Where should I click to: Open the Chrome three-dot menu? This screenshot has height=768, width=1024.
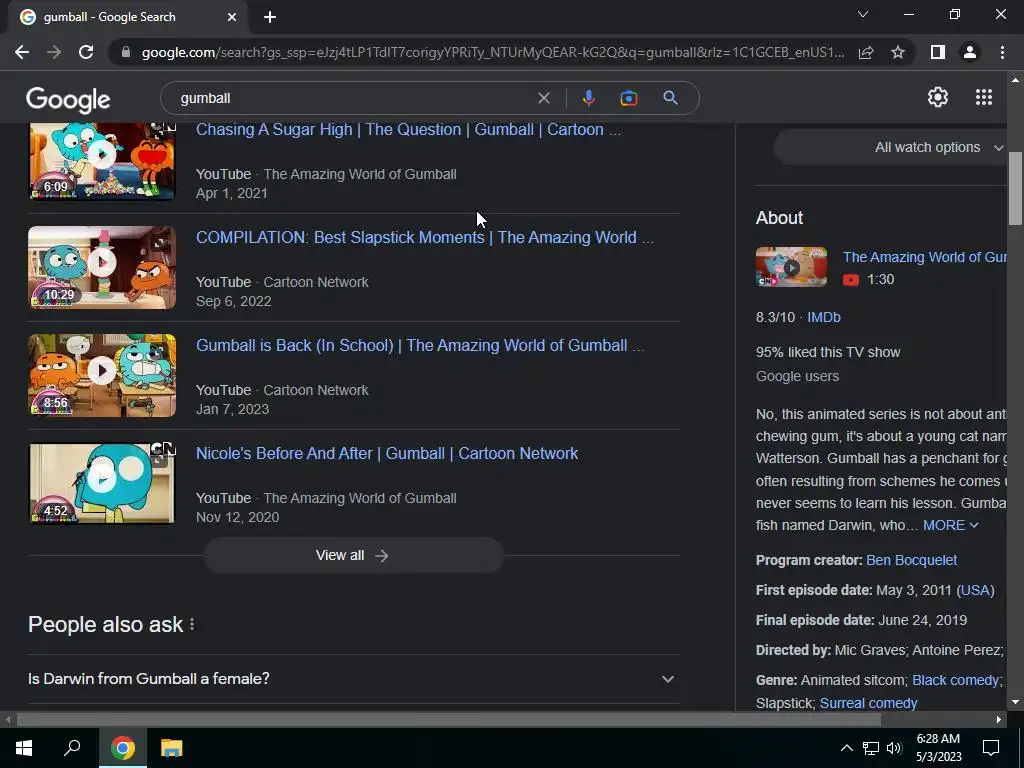(x=1002, y=52)
